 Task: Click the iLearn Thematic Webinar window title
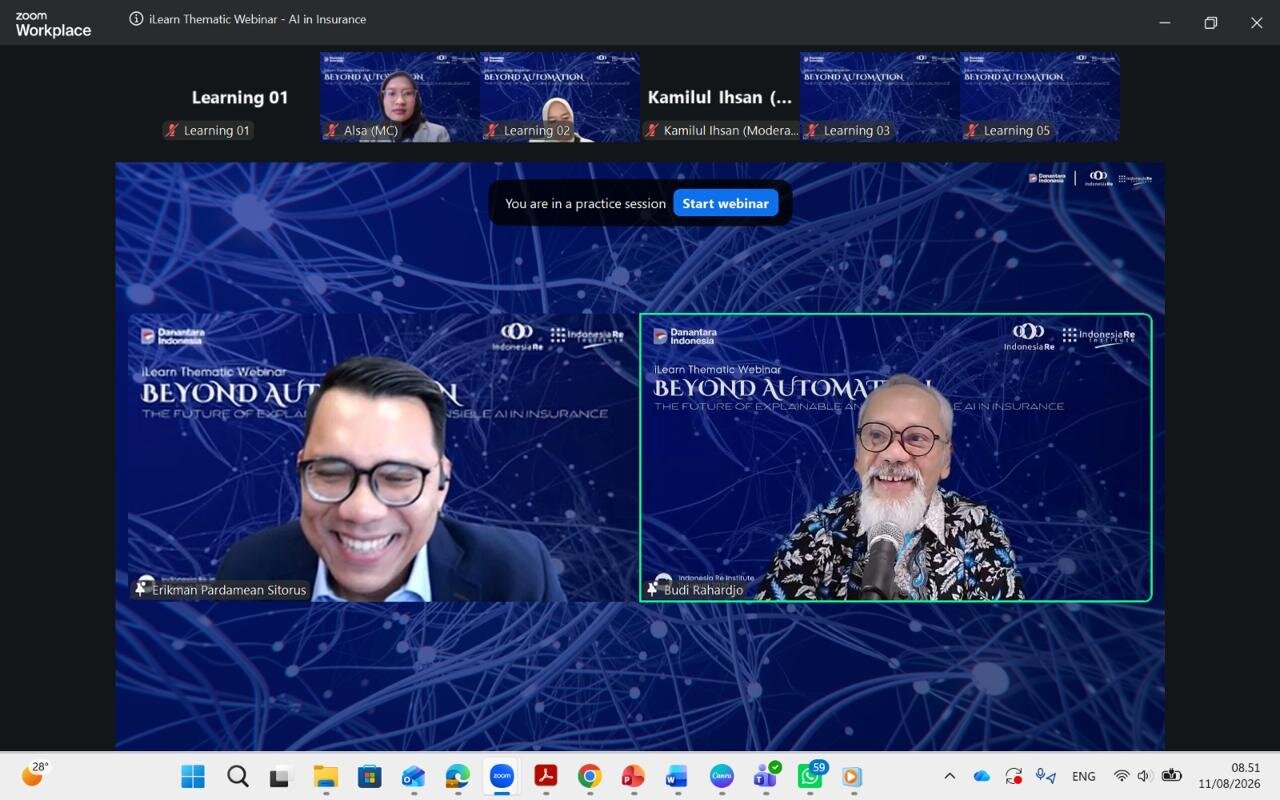[x=257, y=19]
